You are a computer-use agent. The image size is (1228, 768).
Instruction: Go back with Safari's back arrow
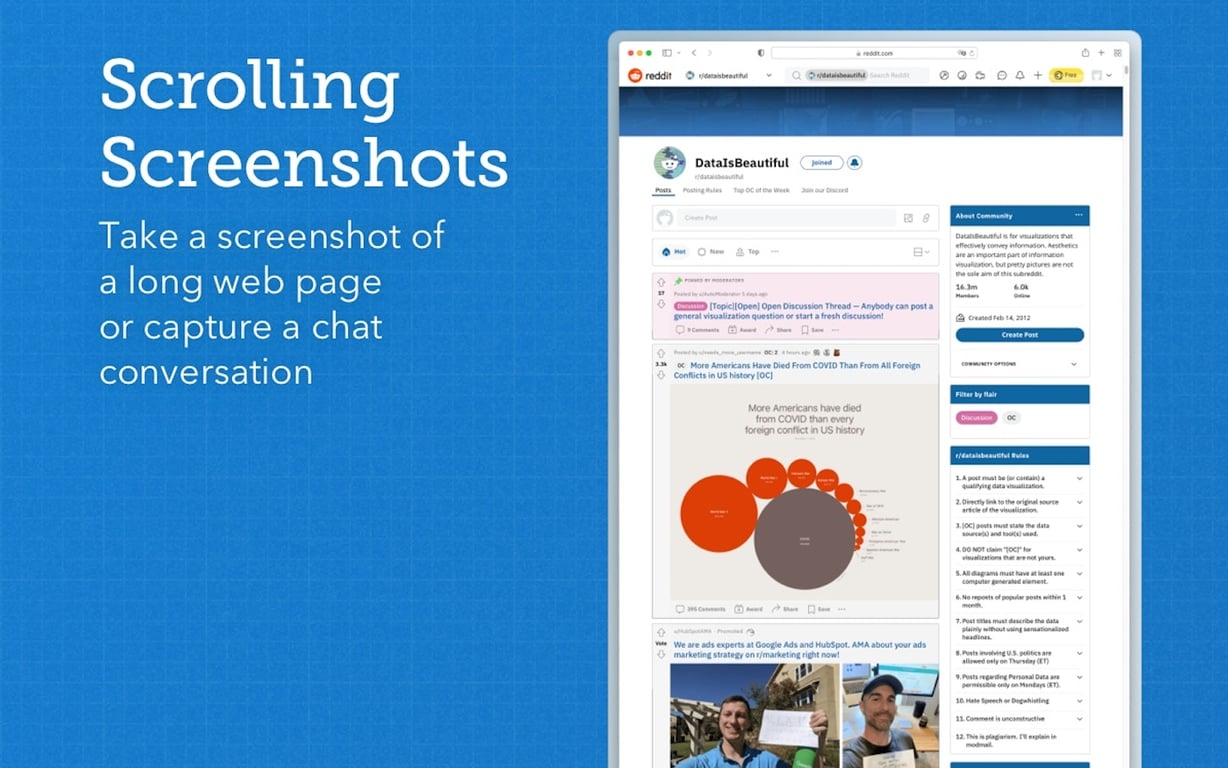click(x=693, y=52)
